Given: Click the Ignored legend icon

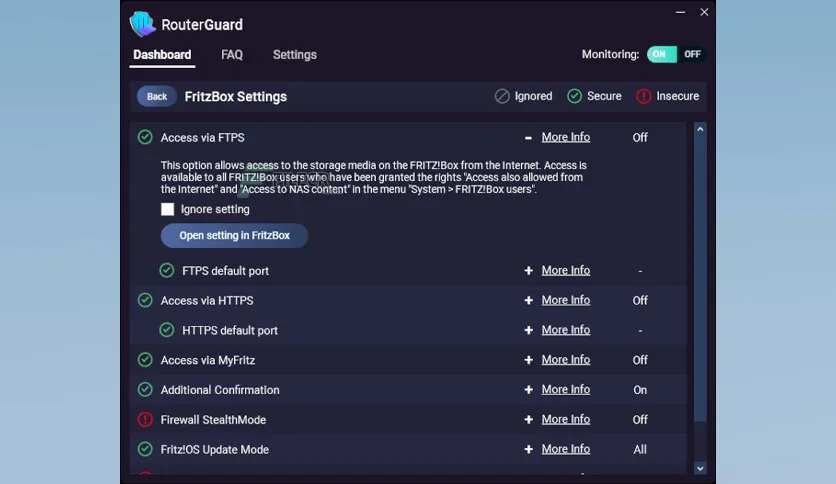Looking at the screenshot, I should (x=502, y=96).
